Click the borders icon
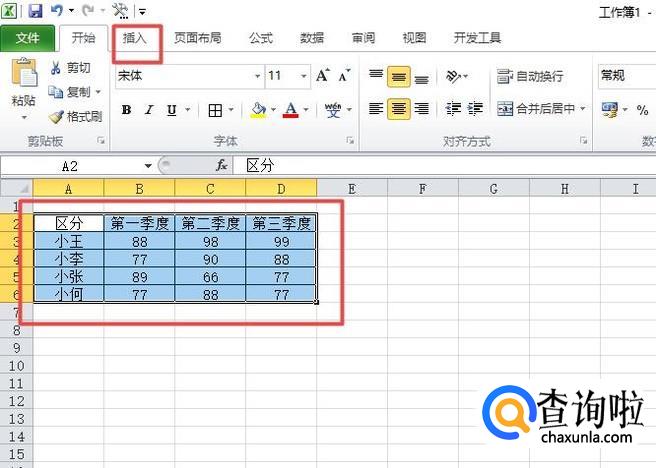Viewport: 656px width, 468px height. coord(215,110)
